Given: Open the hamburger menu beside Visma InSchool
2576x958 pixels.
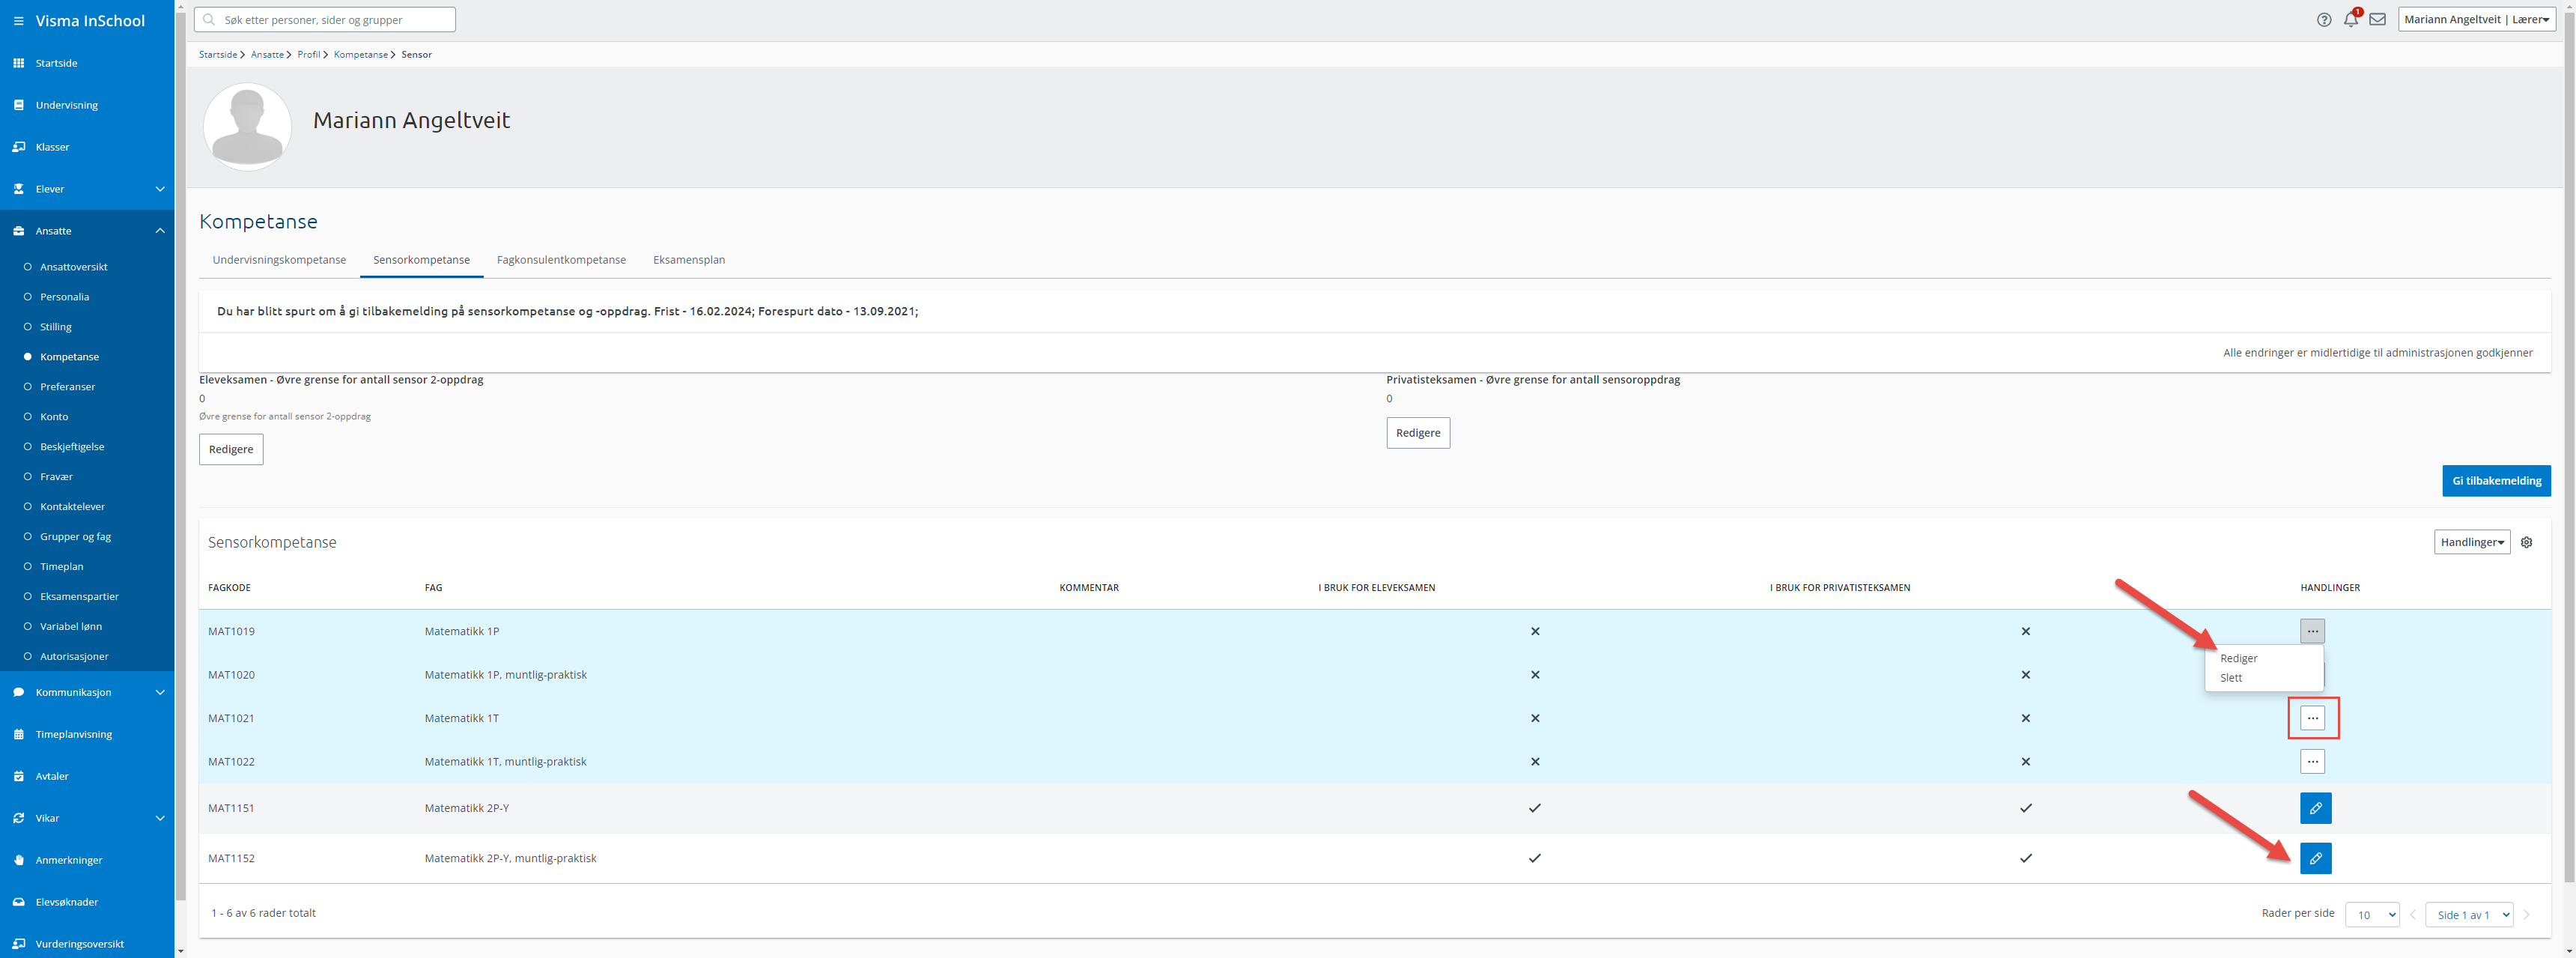Looking at the screenshot, I should point(18,21).
